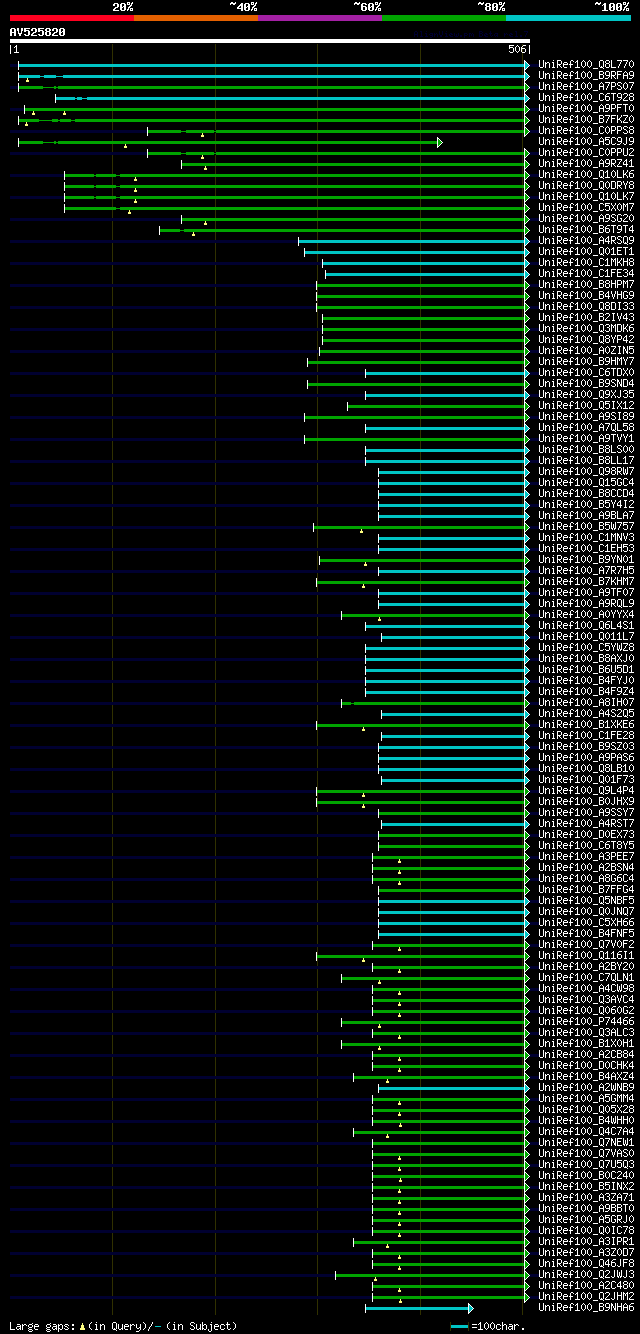Select the UniRef100_Q10LK6 label
The image size is (640, 1334).
pyautogui.click(x=586, y=175)
